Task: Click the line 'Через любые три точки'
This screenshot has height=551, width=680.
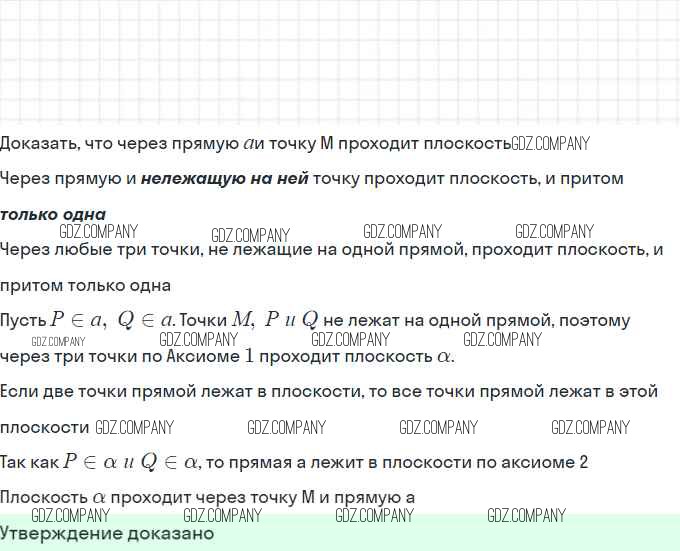Action: coord(330,249)
